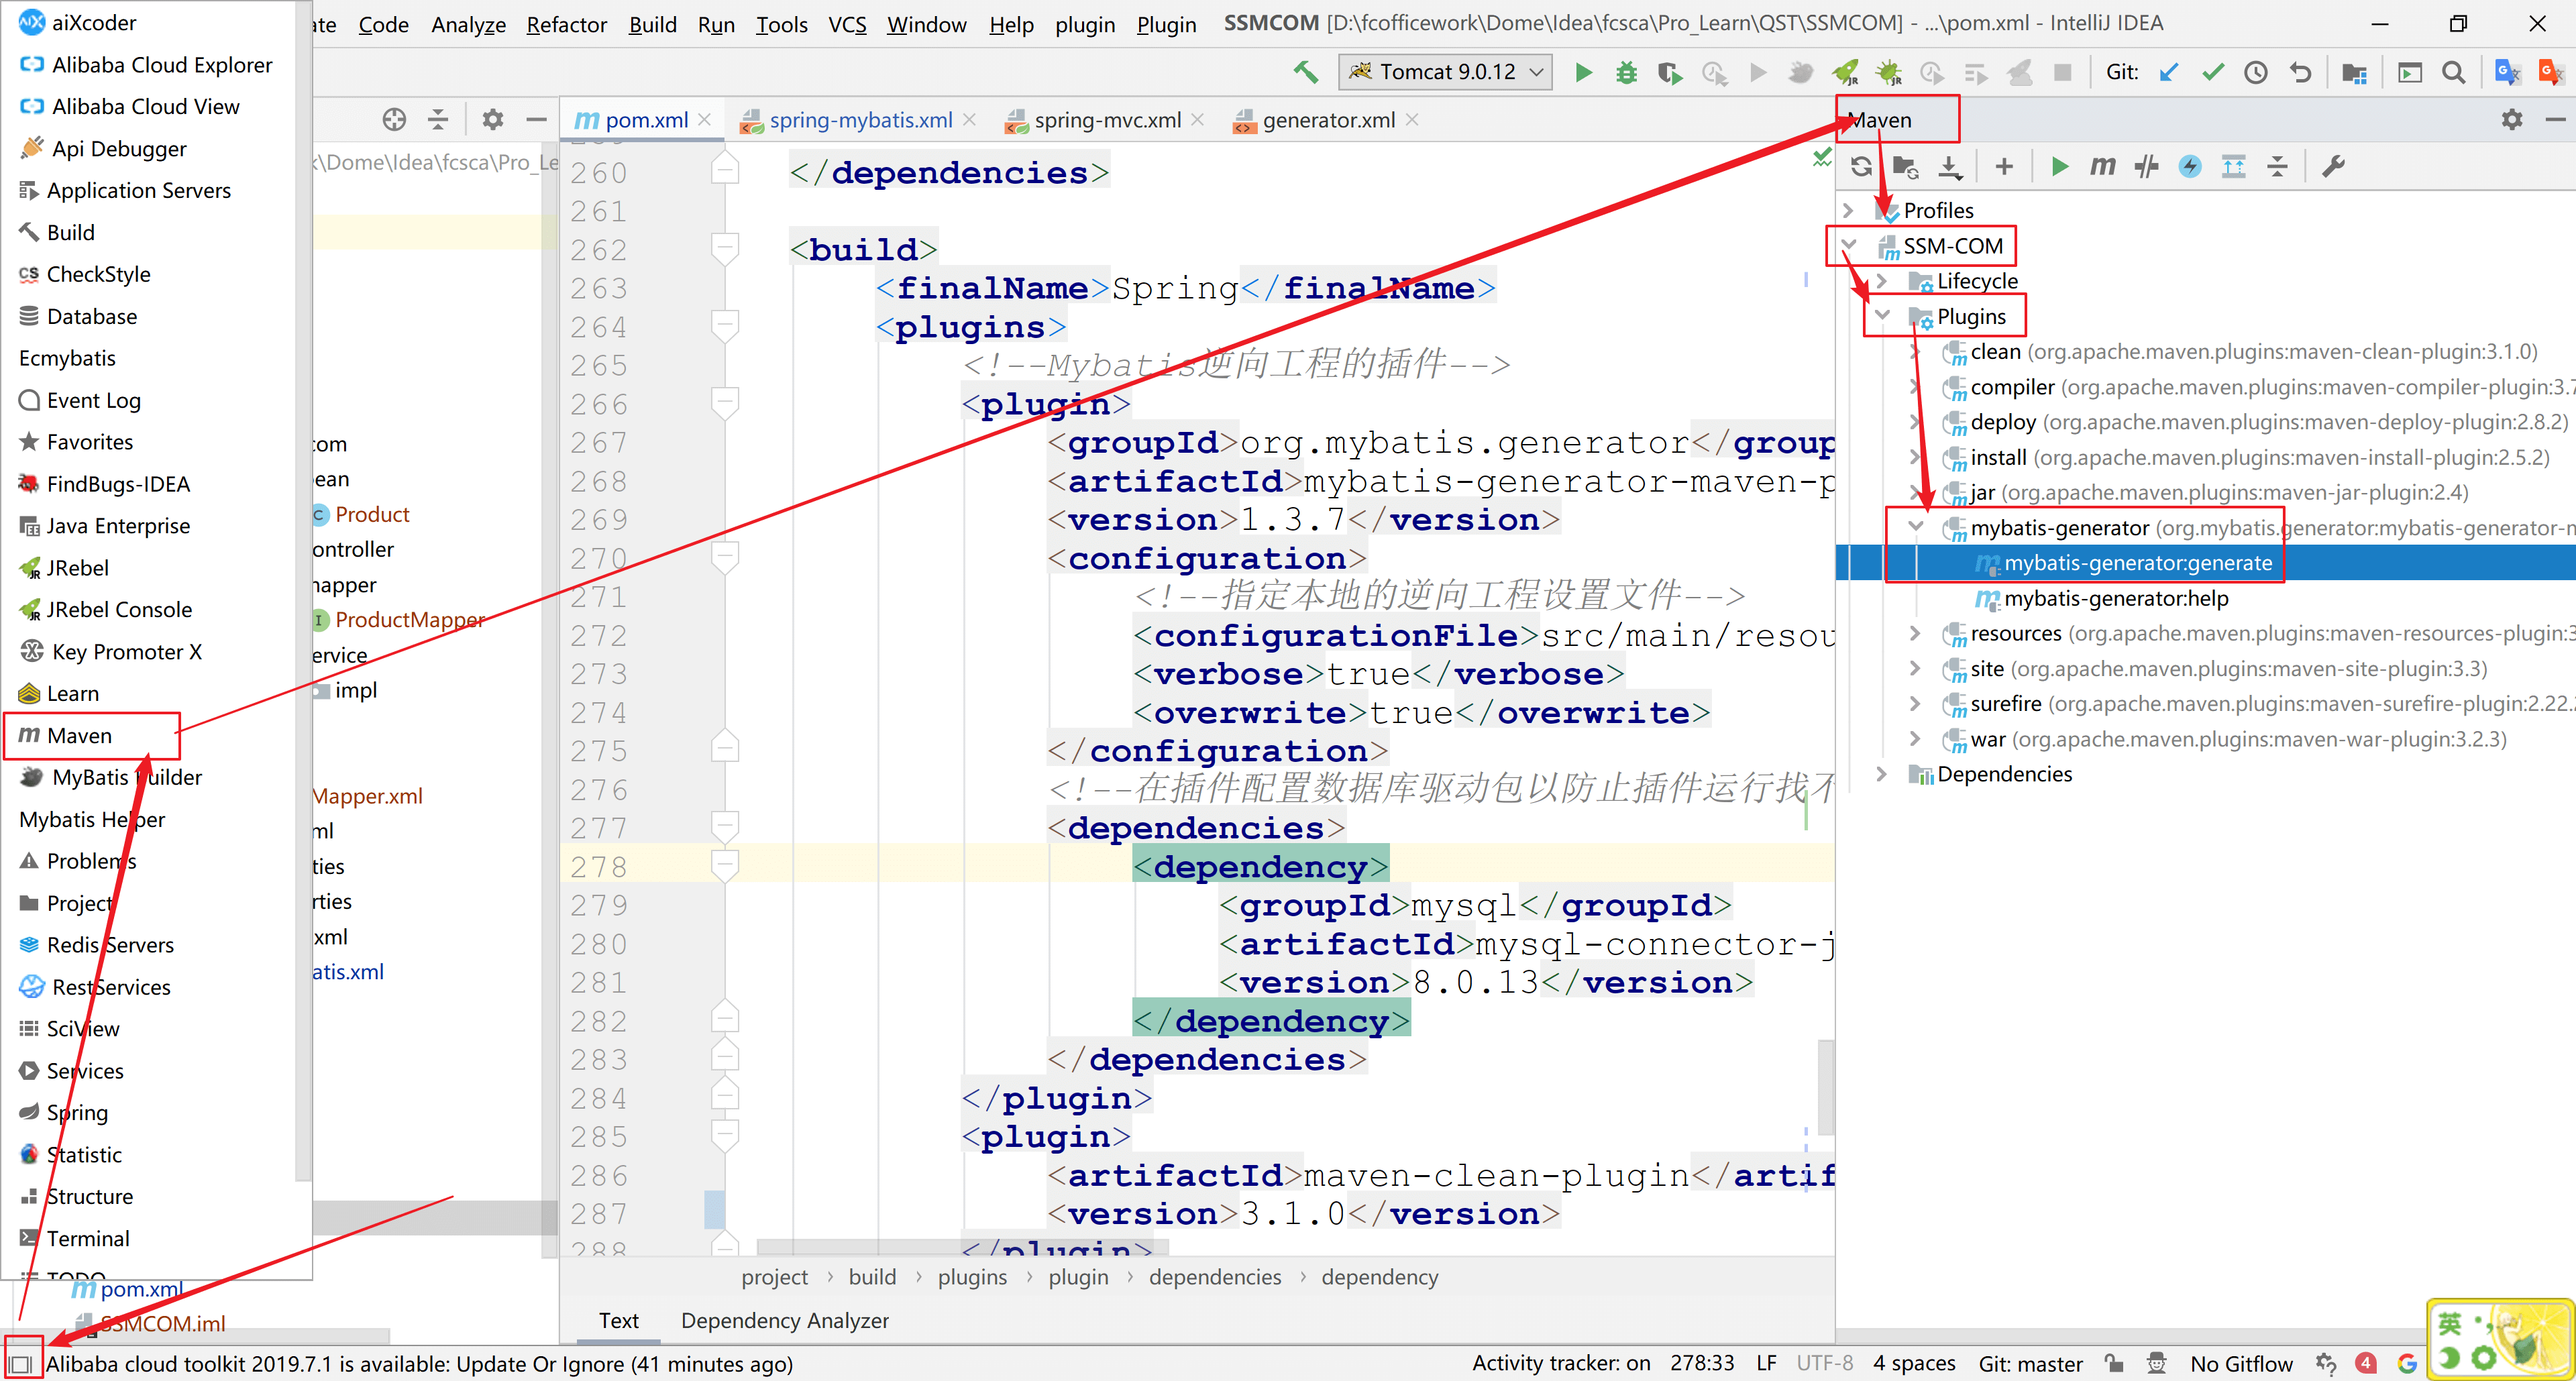
Task: Click the line 264 fold marker
Action: tap(724, 326)
